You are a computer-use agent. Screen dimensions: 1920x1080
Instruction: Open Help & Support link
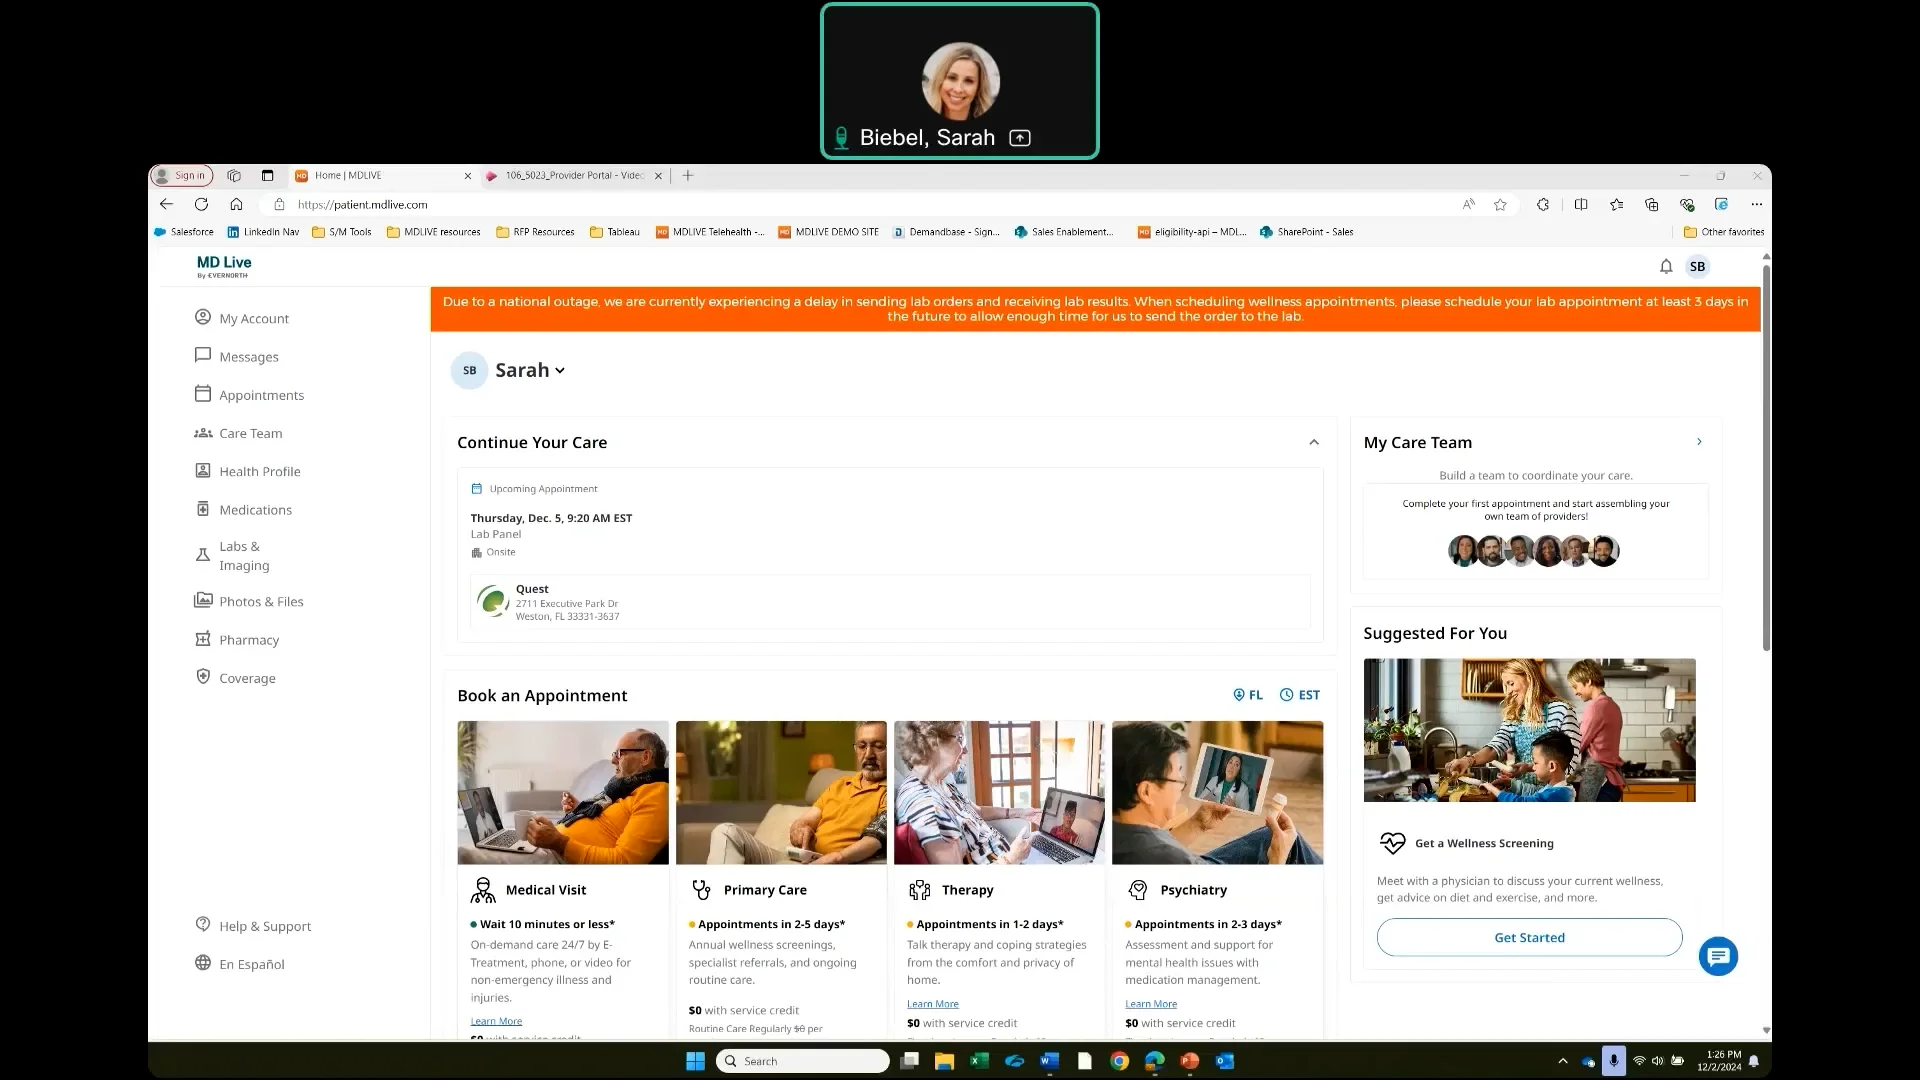tap(253, 926)
